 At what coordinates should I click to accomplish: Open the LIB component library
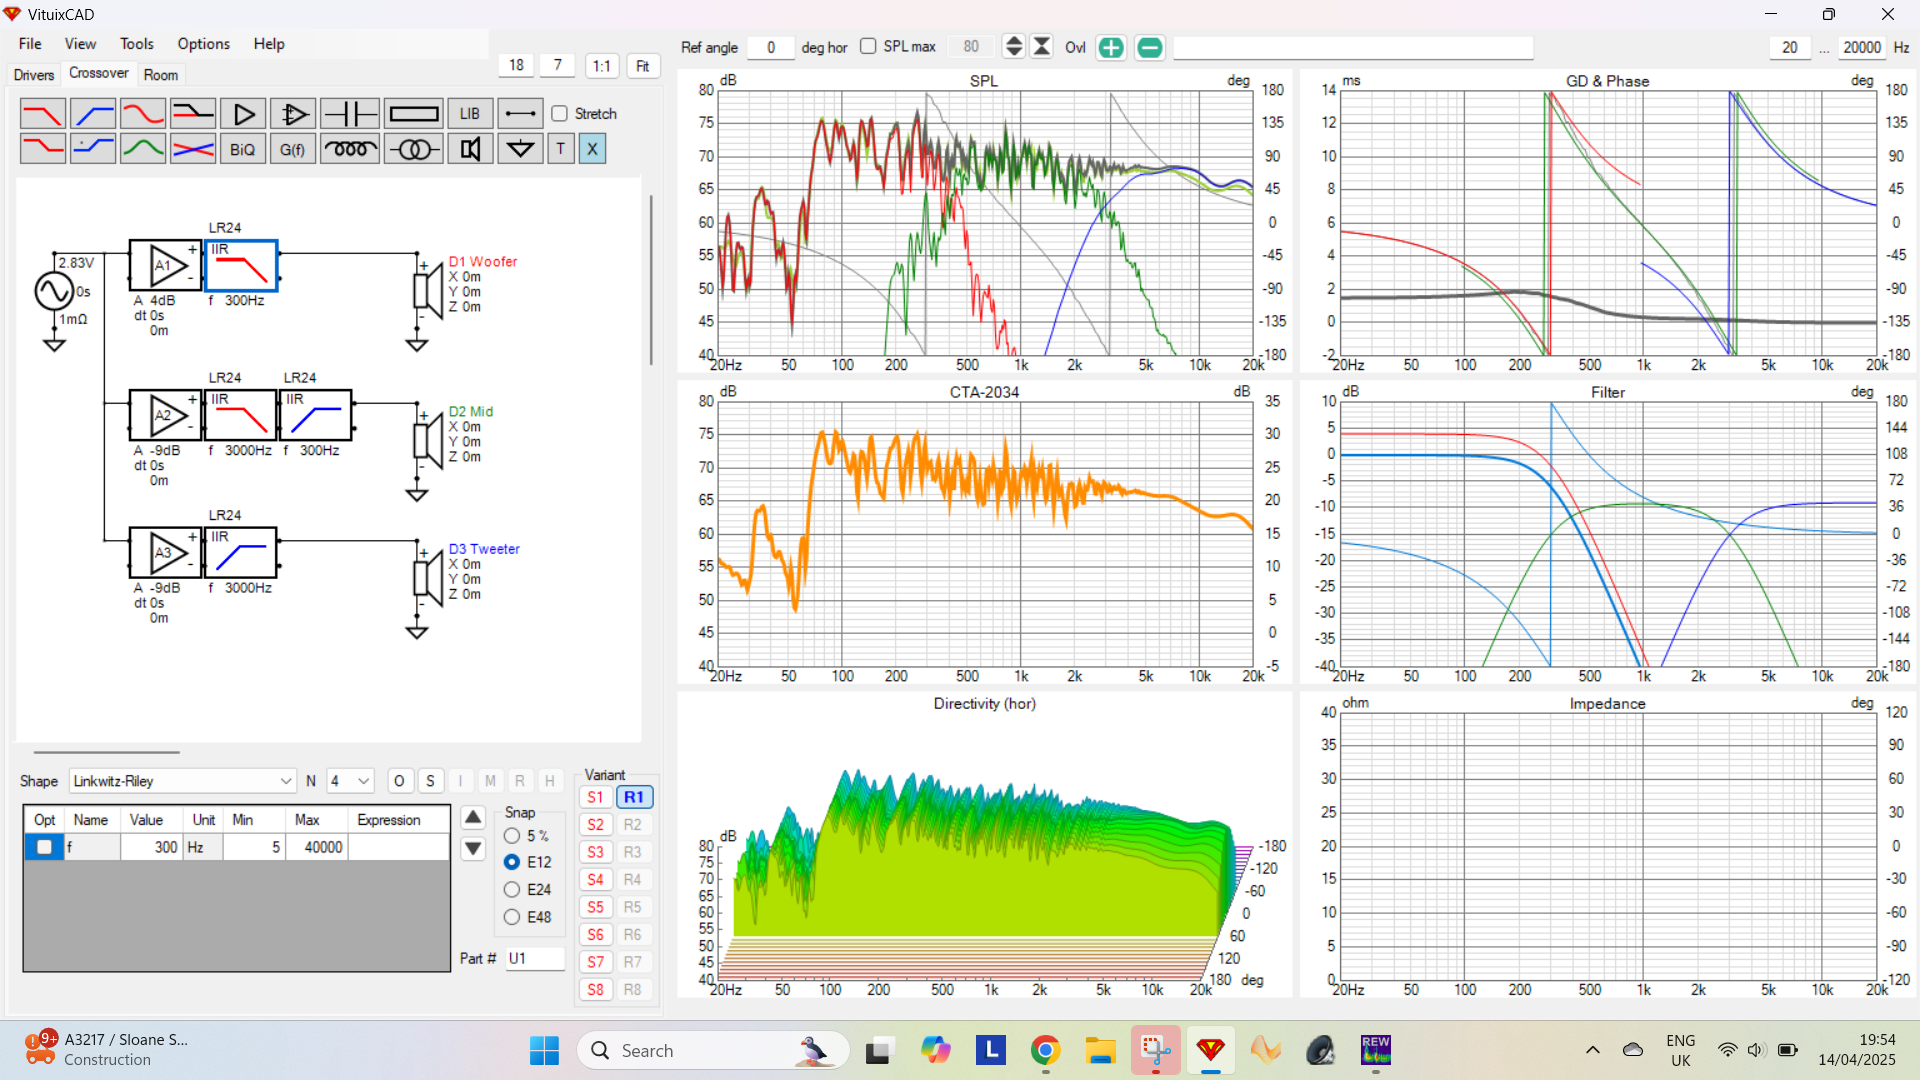(470, 113)
